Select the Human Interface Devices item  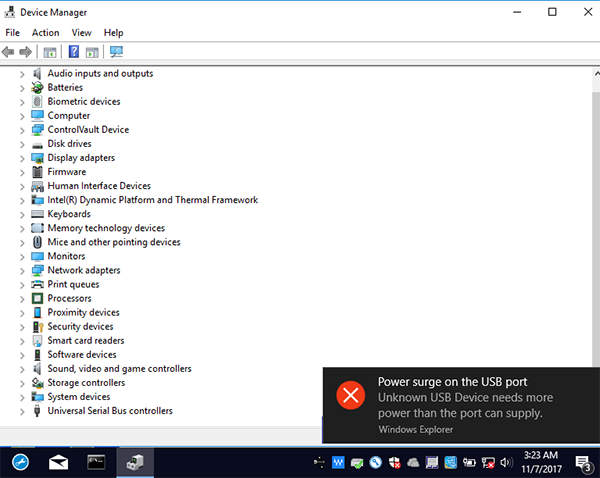99,186
